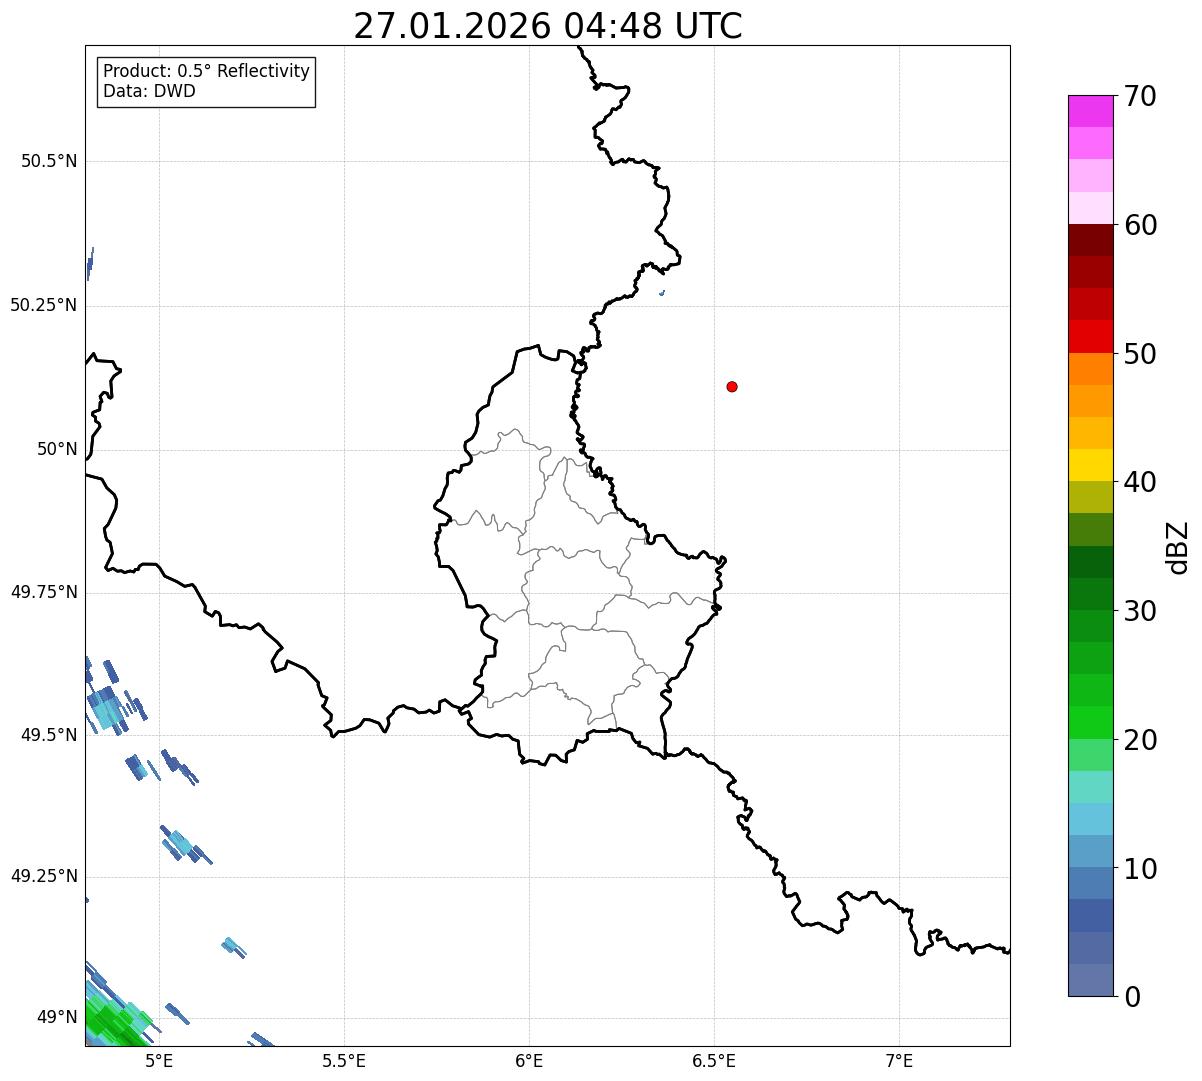The height and width of the screenshot is (1081, 1202).
Task: Click the dark maroon swatch just below 60 dBZ
Action: (x=1090, y=240)
